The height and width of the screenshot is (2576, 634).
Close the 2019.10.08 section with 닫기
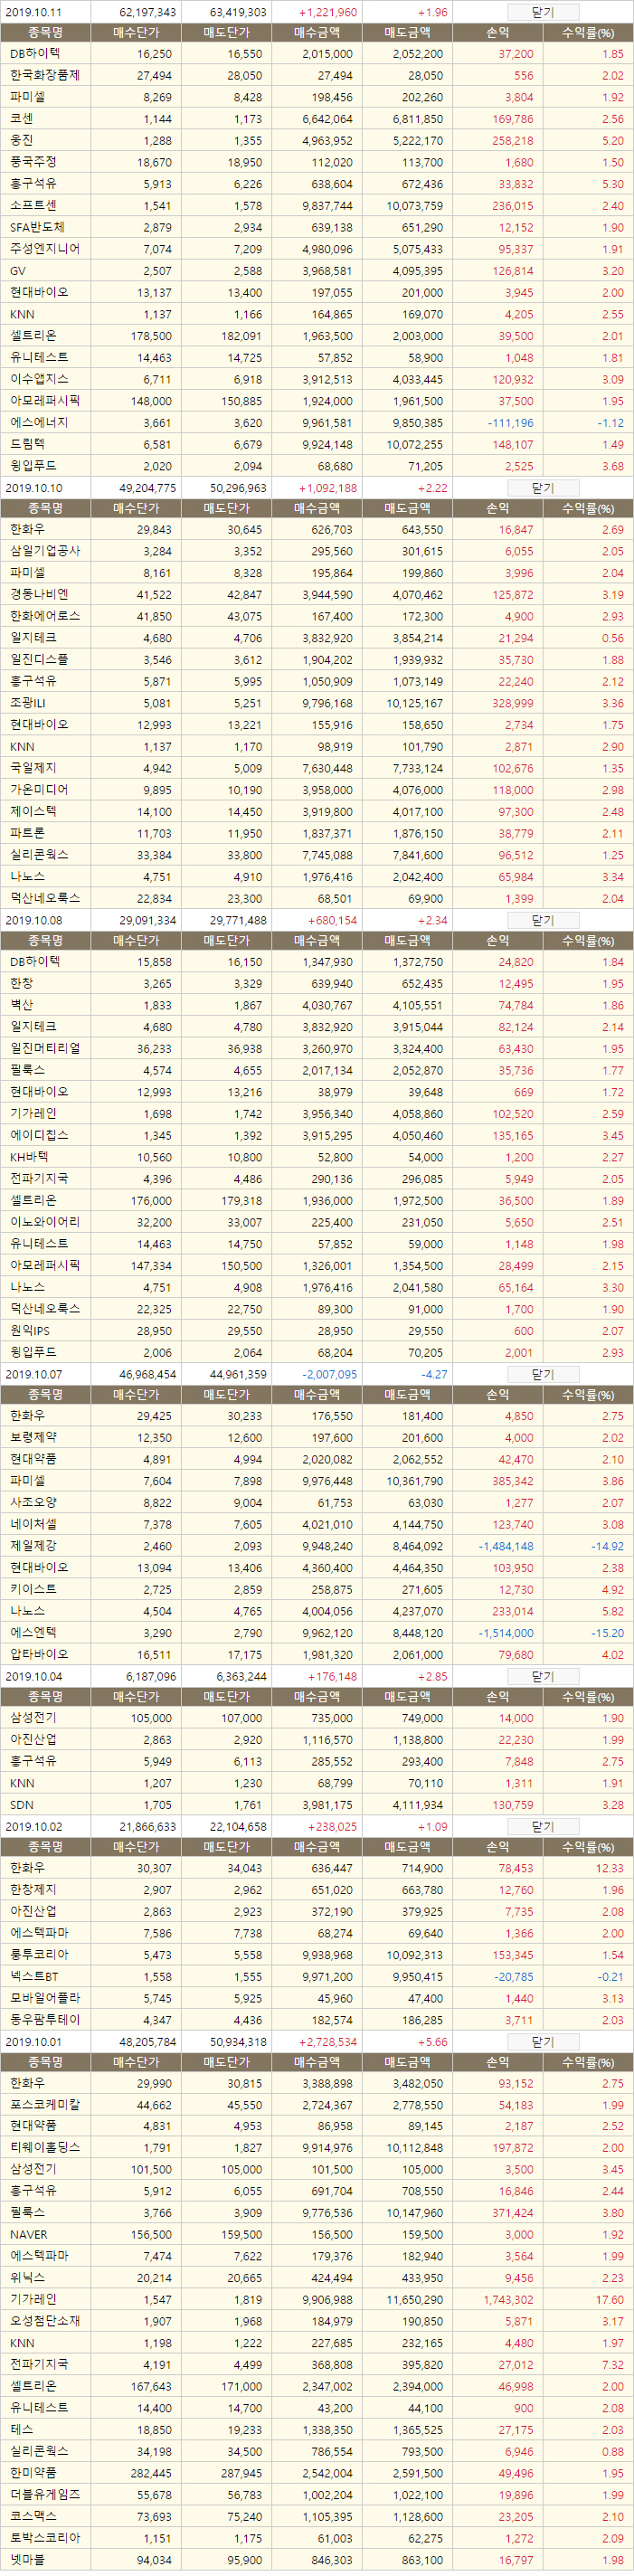coord(542,920)
